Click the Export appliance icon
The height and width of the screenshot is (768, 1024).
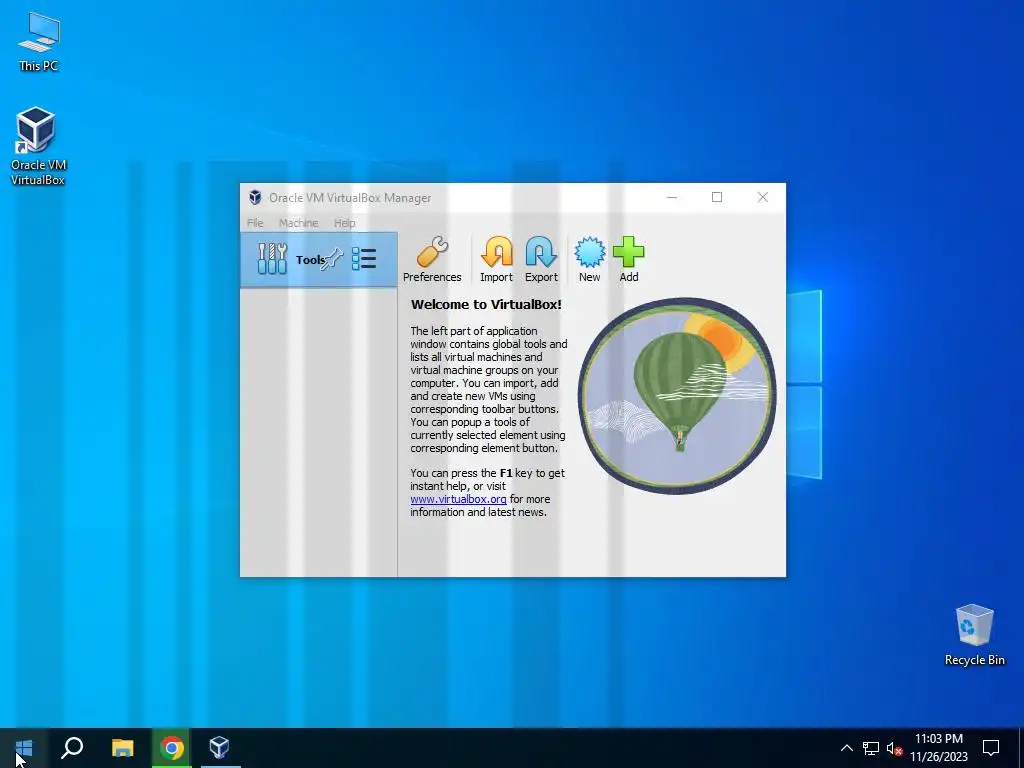(x=541, y=260)
